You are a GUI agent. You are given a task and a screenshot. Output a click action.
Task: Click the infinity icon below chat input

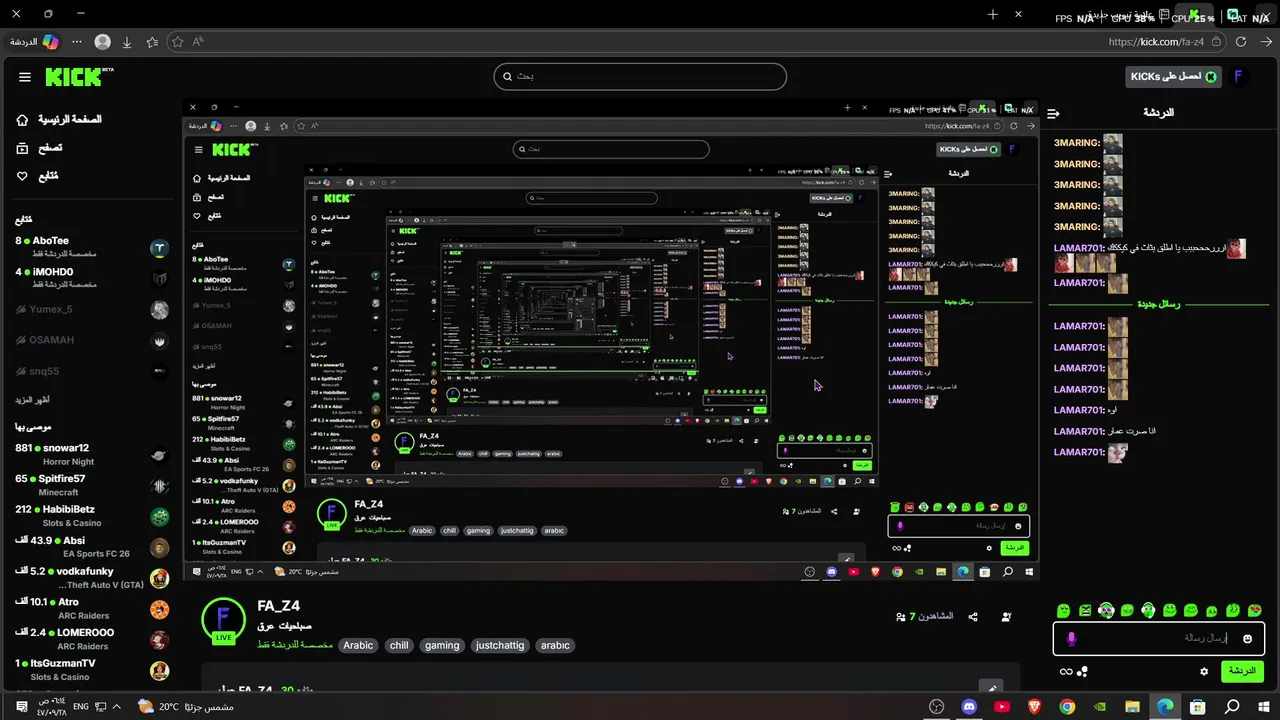[1066, 671]
